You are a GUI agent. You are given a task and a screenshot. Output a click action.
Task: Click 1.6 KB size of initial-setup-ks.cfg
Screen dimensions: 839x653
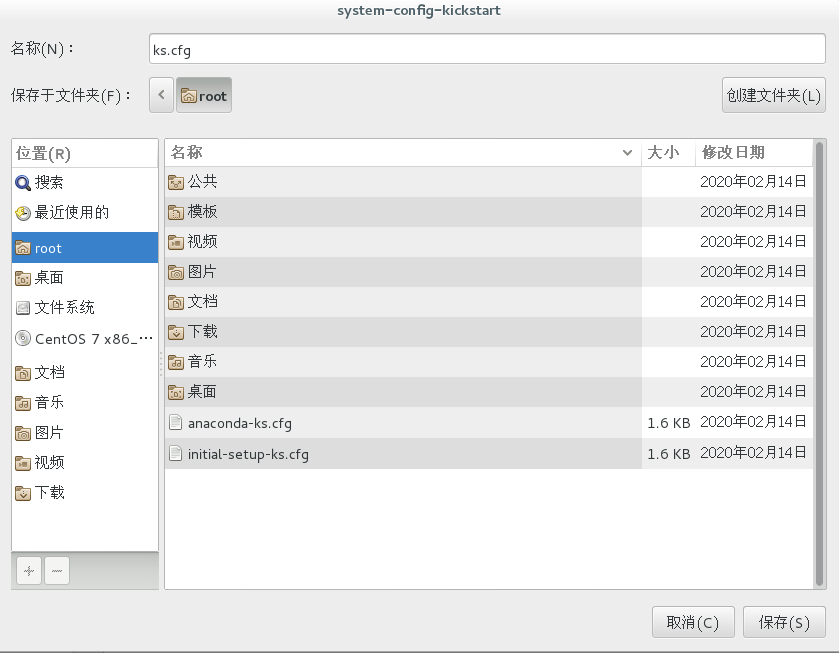pos(669,454)
